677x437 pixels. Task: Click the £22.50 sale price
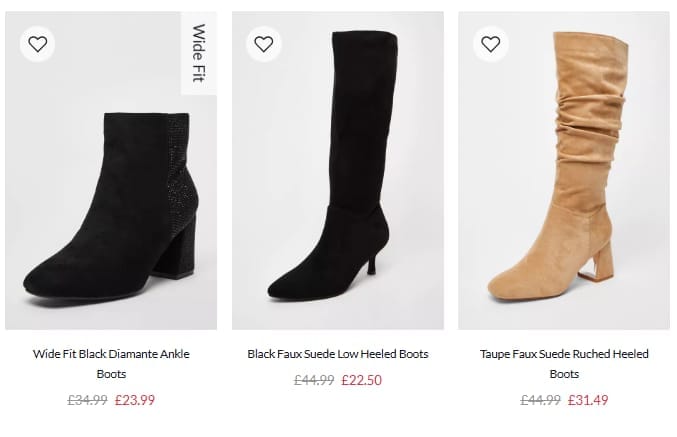361,380
